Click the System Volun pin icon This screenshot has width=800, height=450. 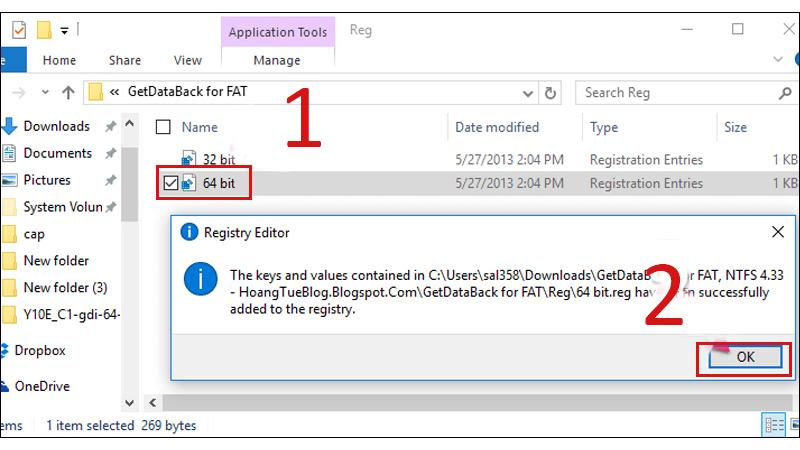click(110, 207)
